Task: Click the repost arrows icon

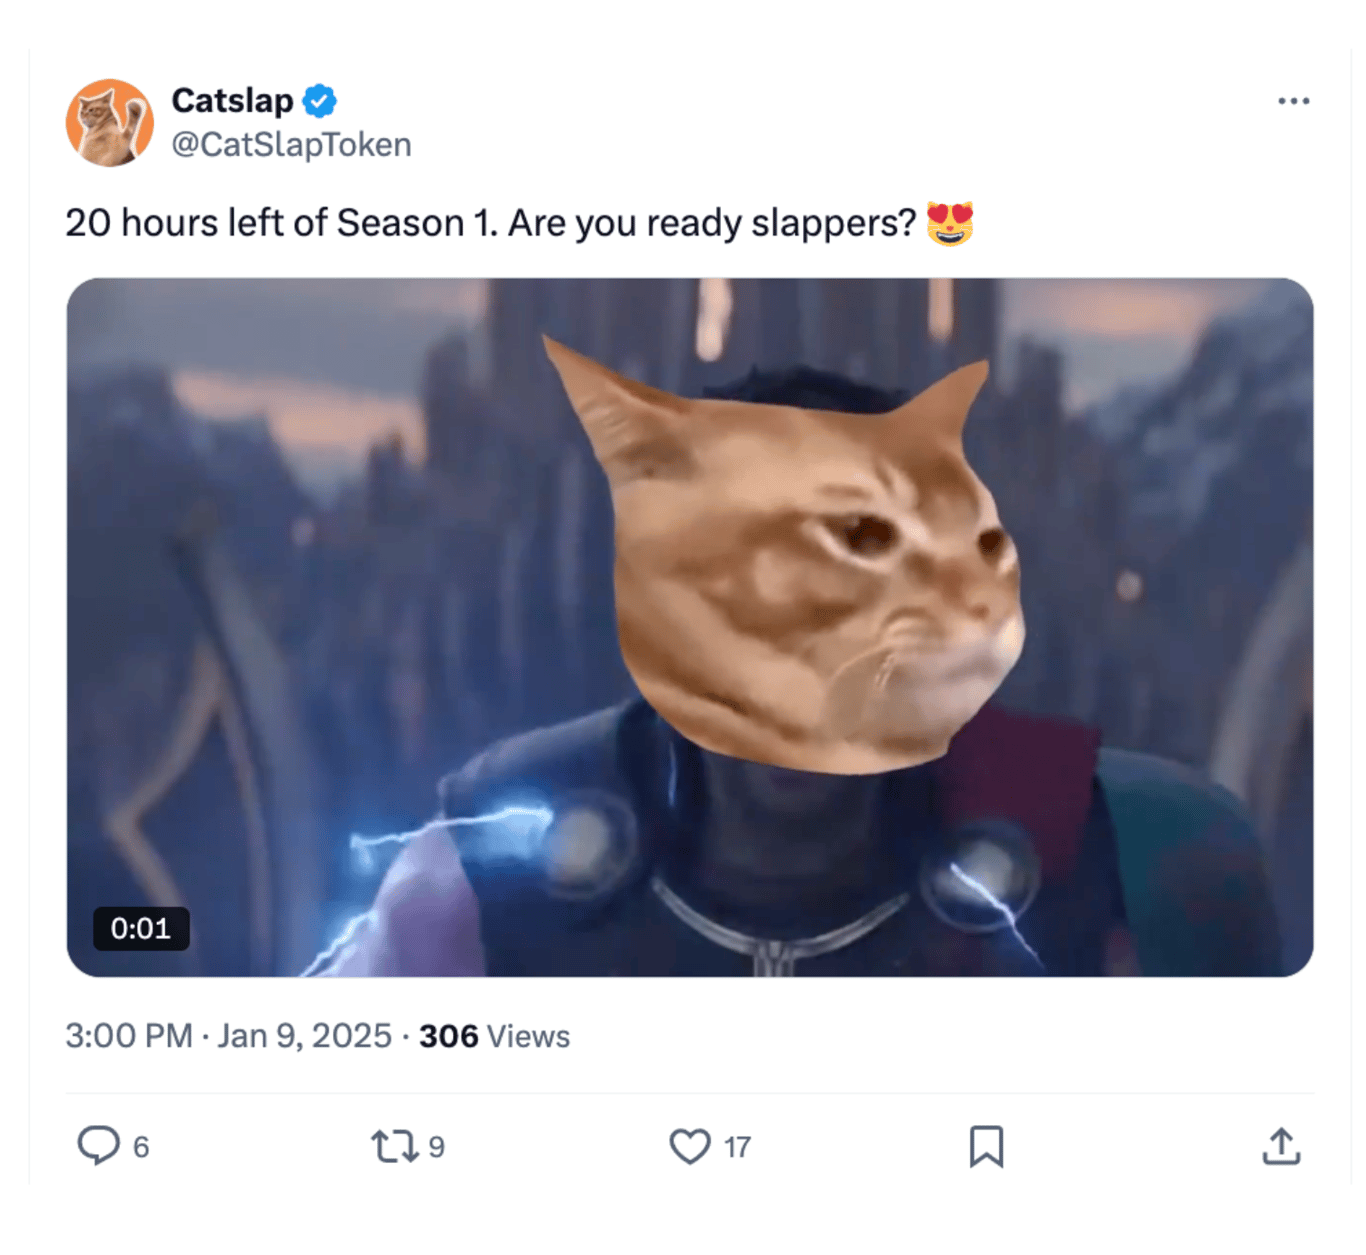Action: pyautogui.click(x=395, y=1146)
